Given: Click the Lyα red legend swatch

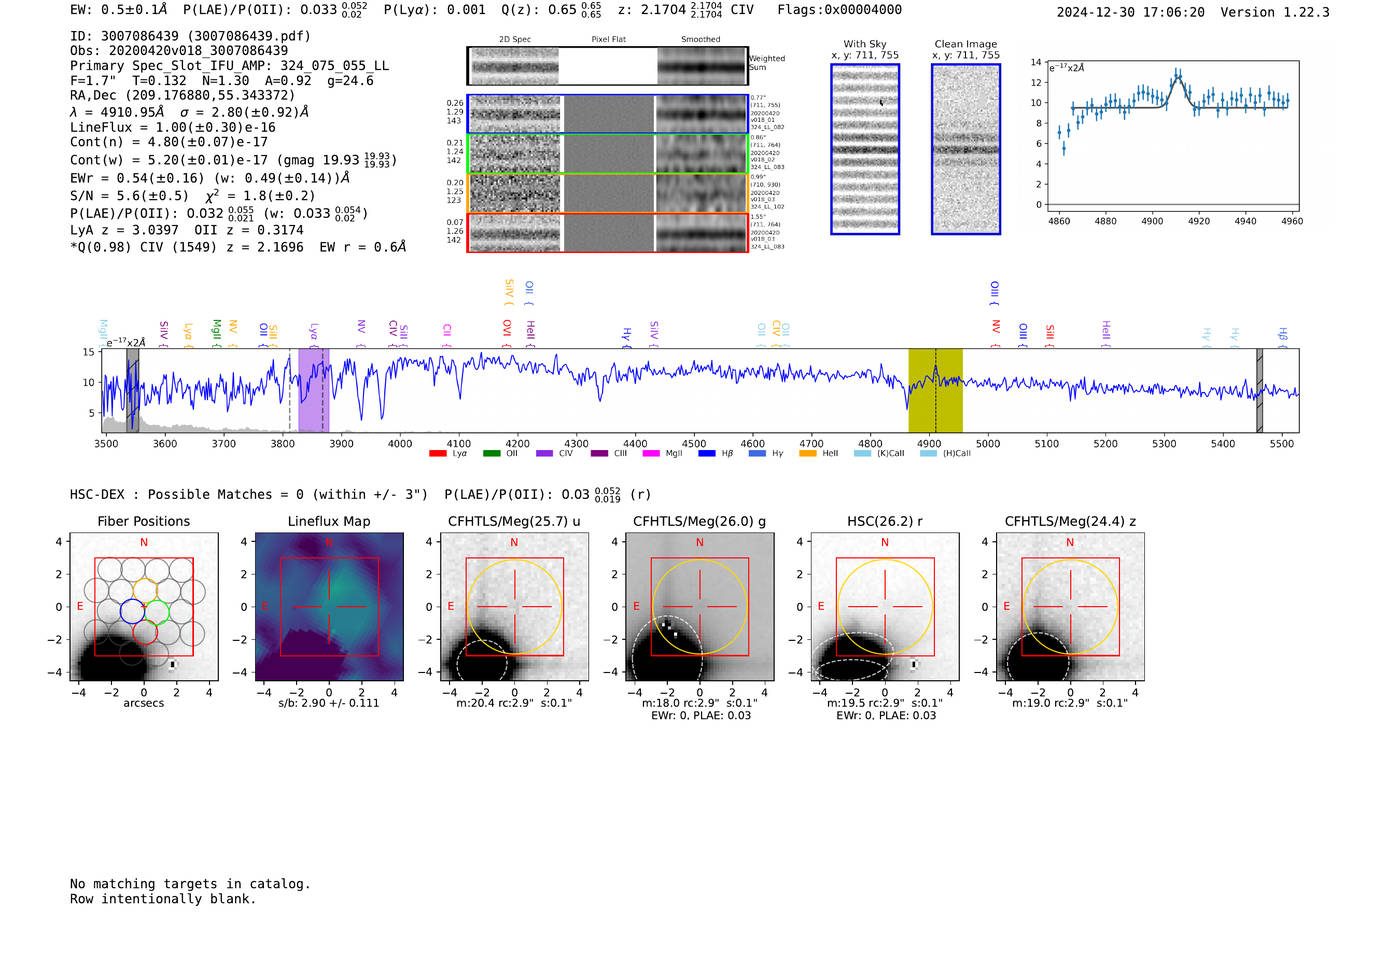Looking at the screenshot, I should coord(437,454).
